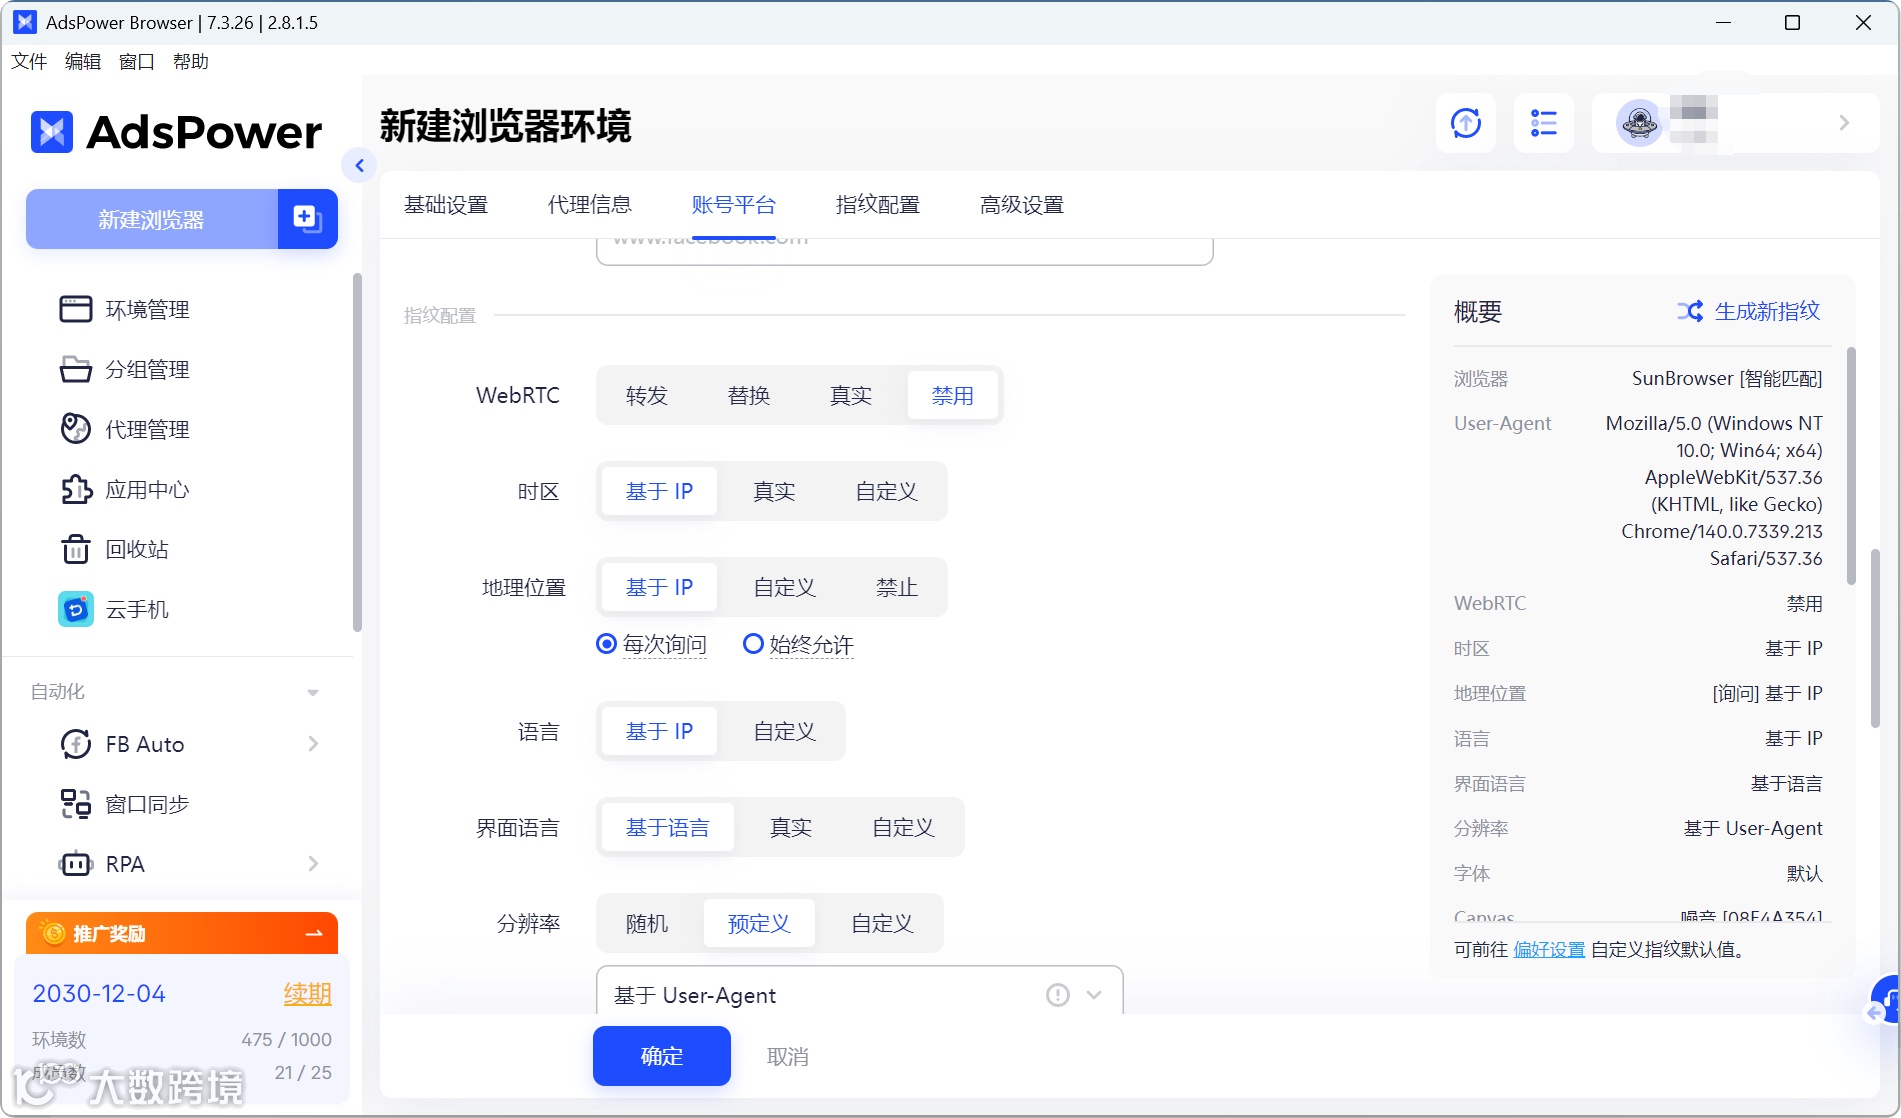Click the AdsPower logo icon
Screen dimensions: 1901x1118
click(x=52, y=132)
